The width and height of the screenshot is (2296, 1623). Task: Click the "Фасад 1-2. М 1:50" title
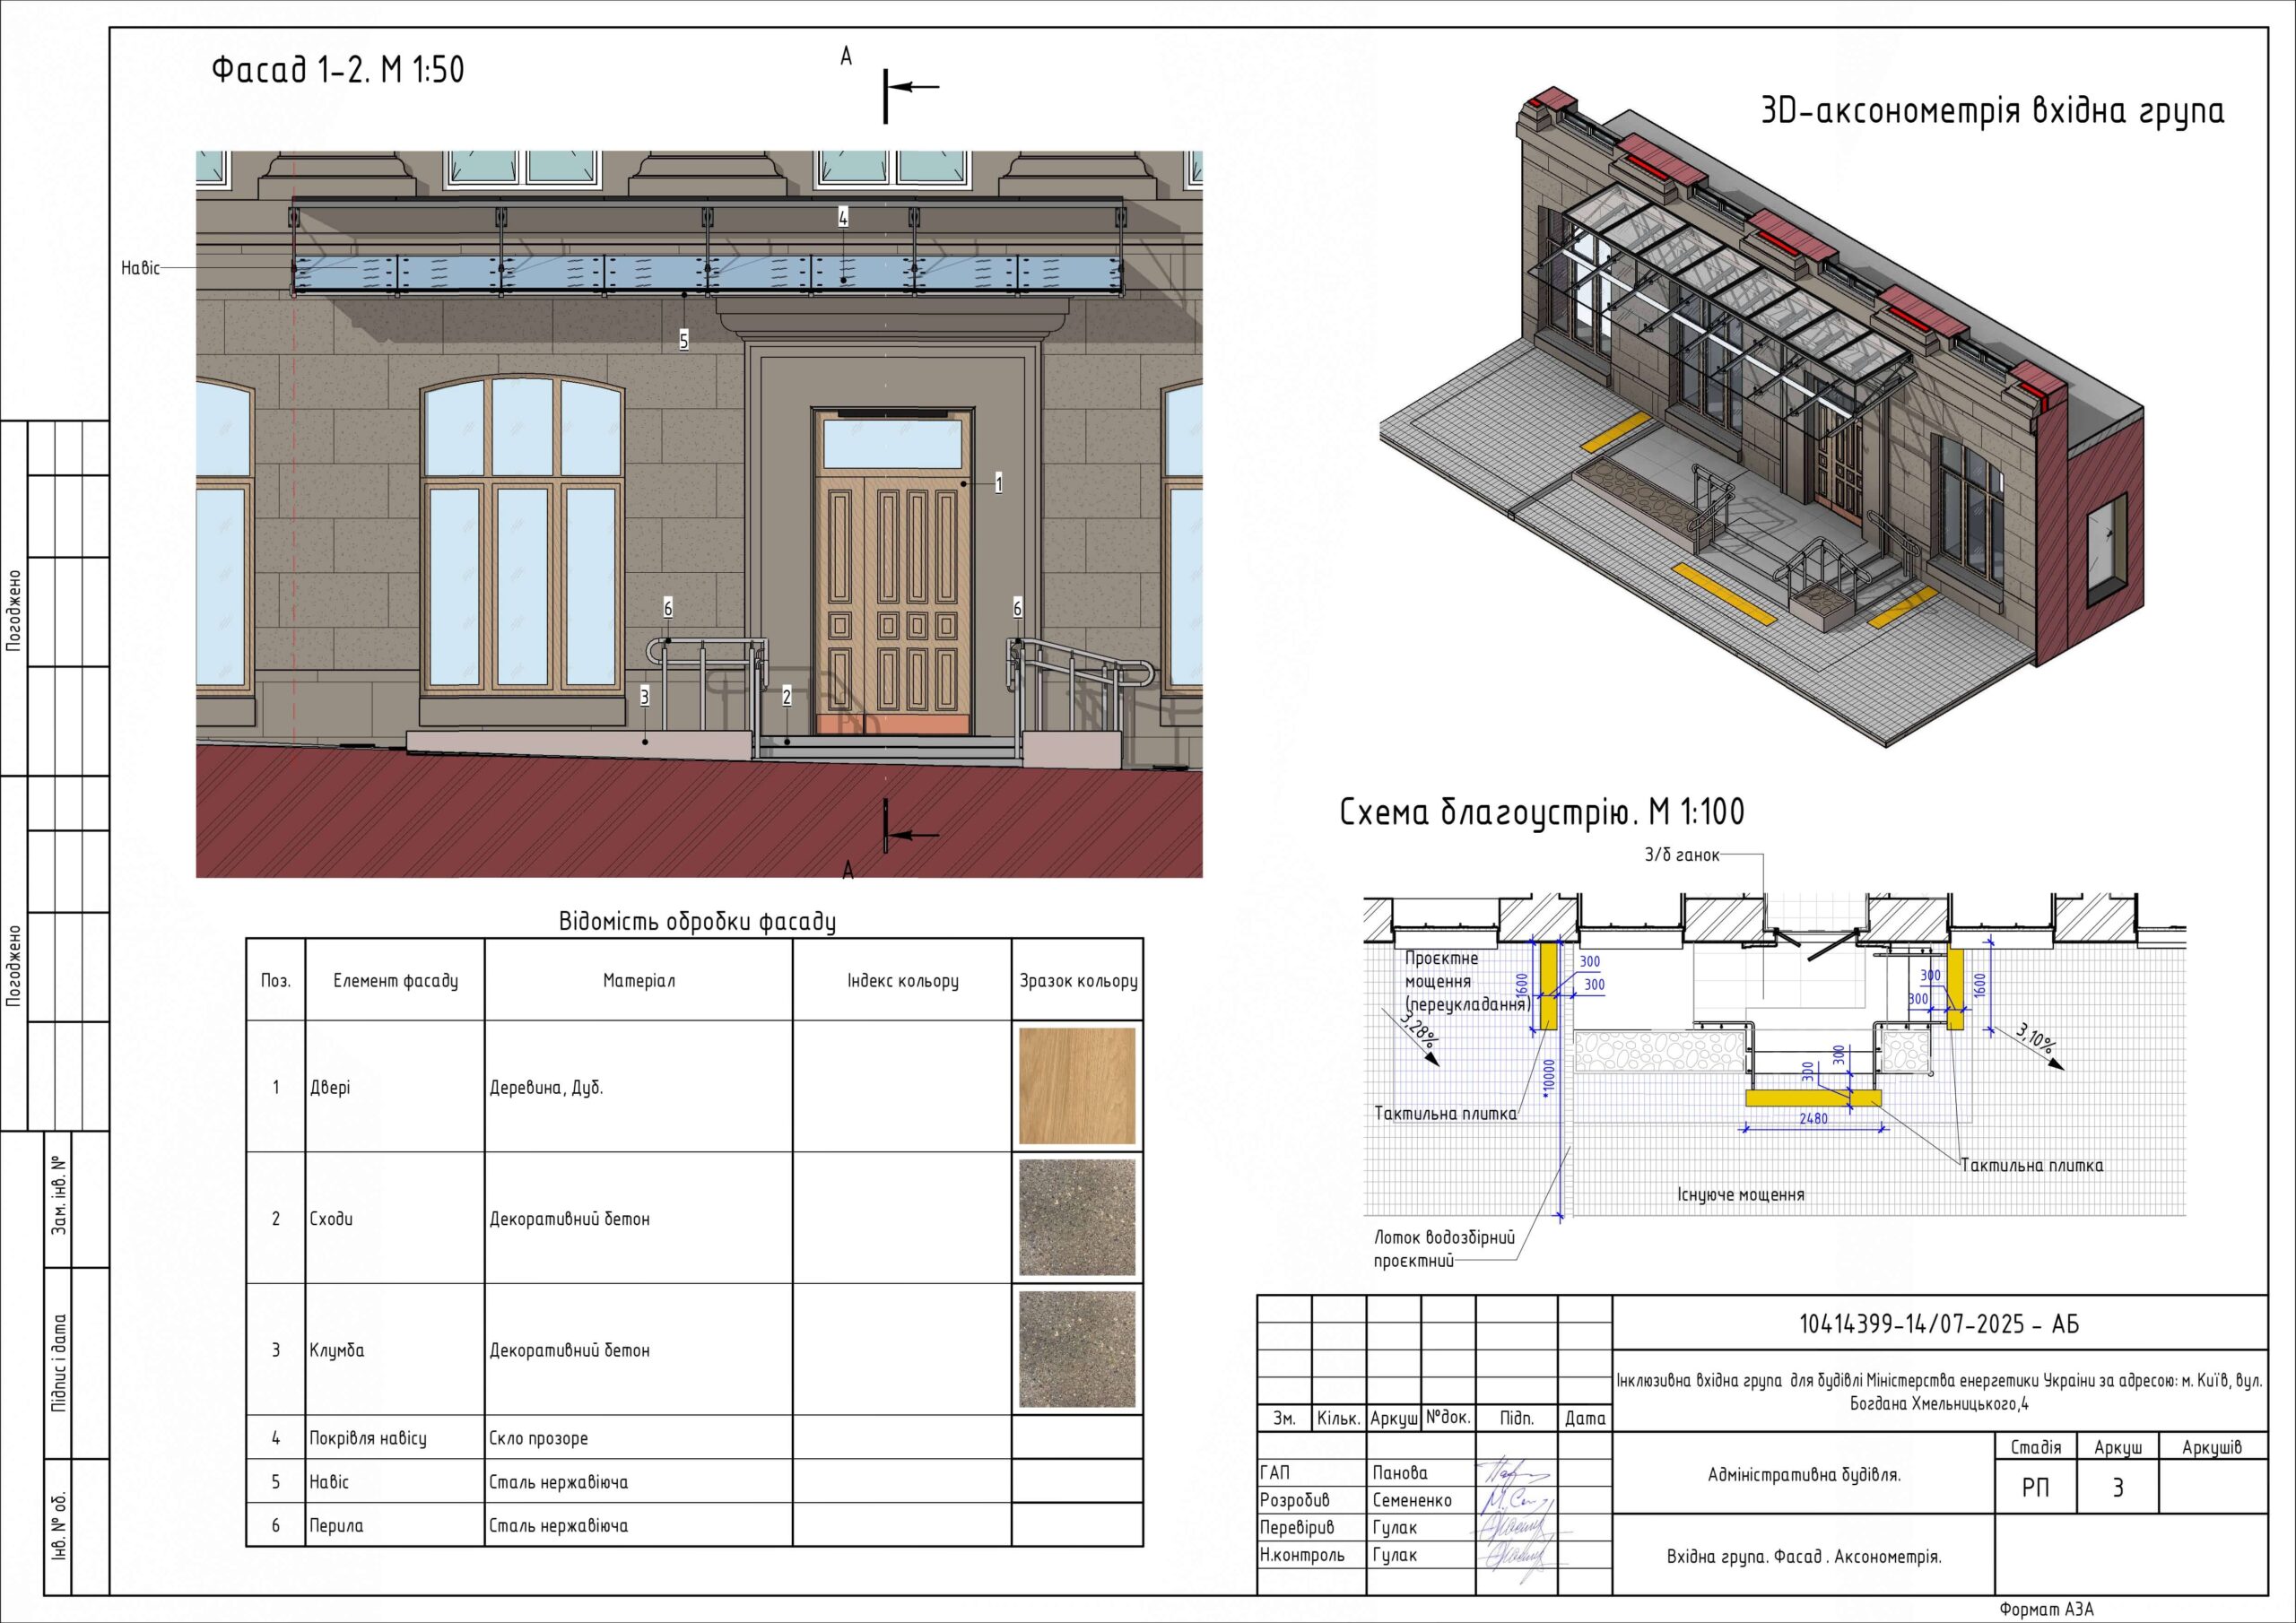338,70
